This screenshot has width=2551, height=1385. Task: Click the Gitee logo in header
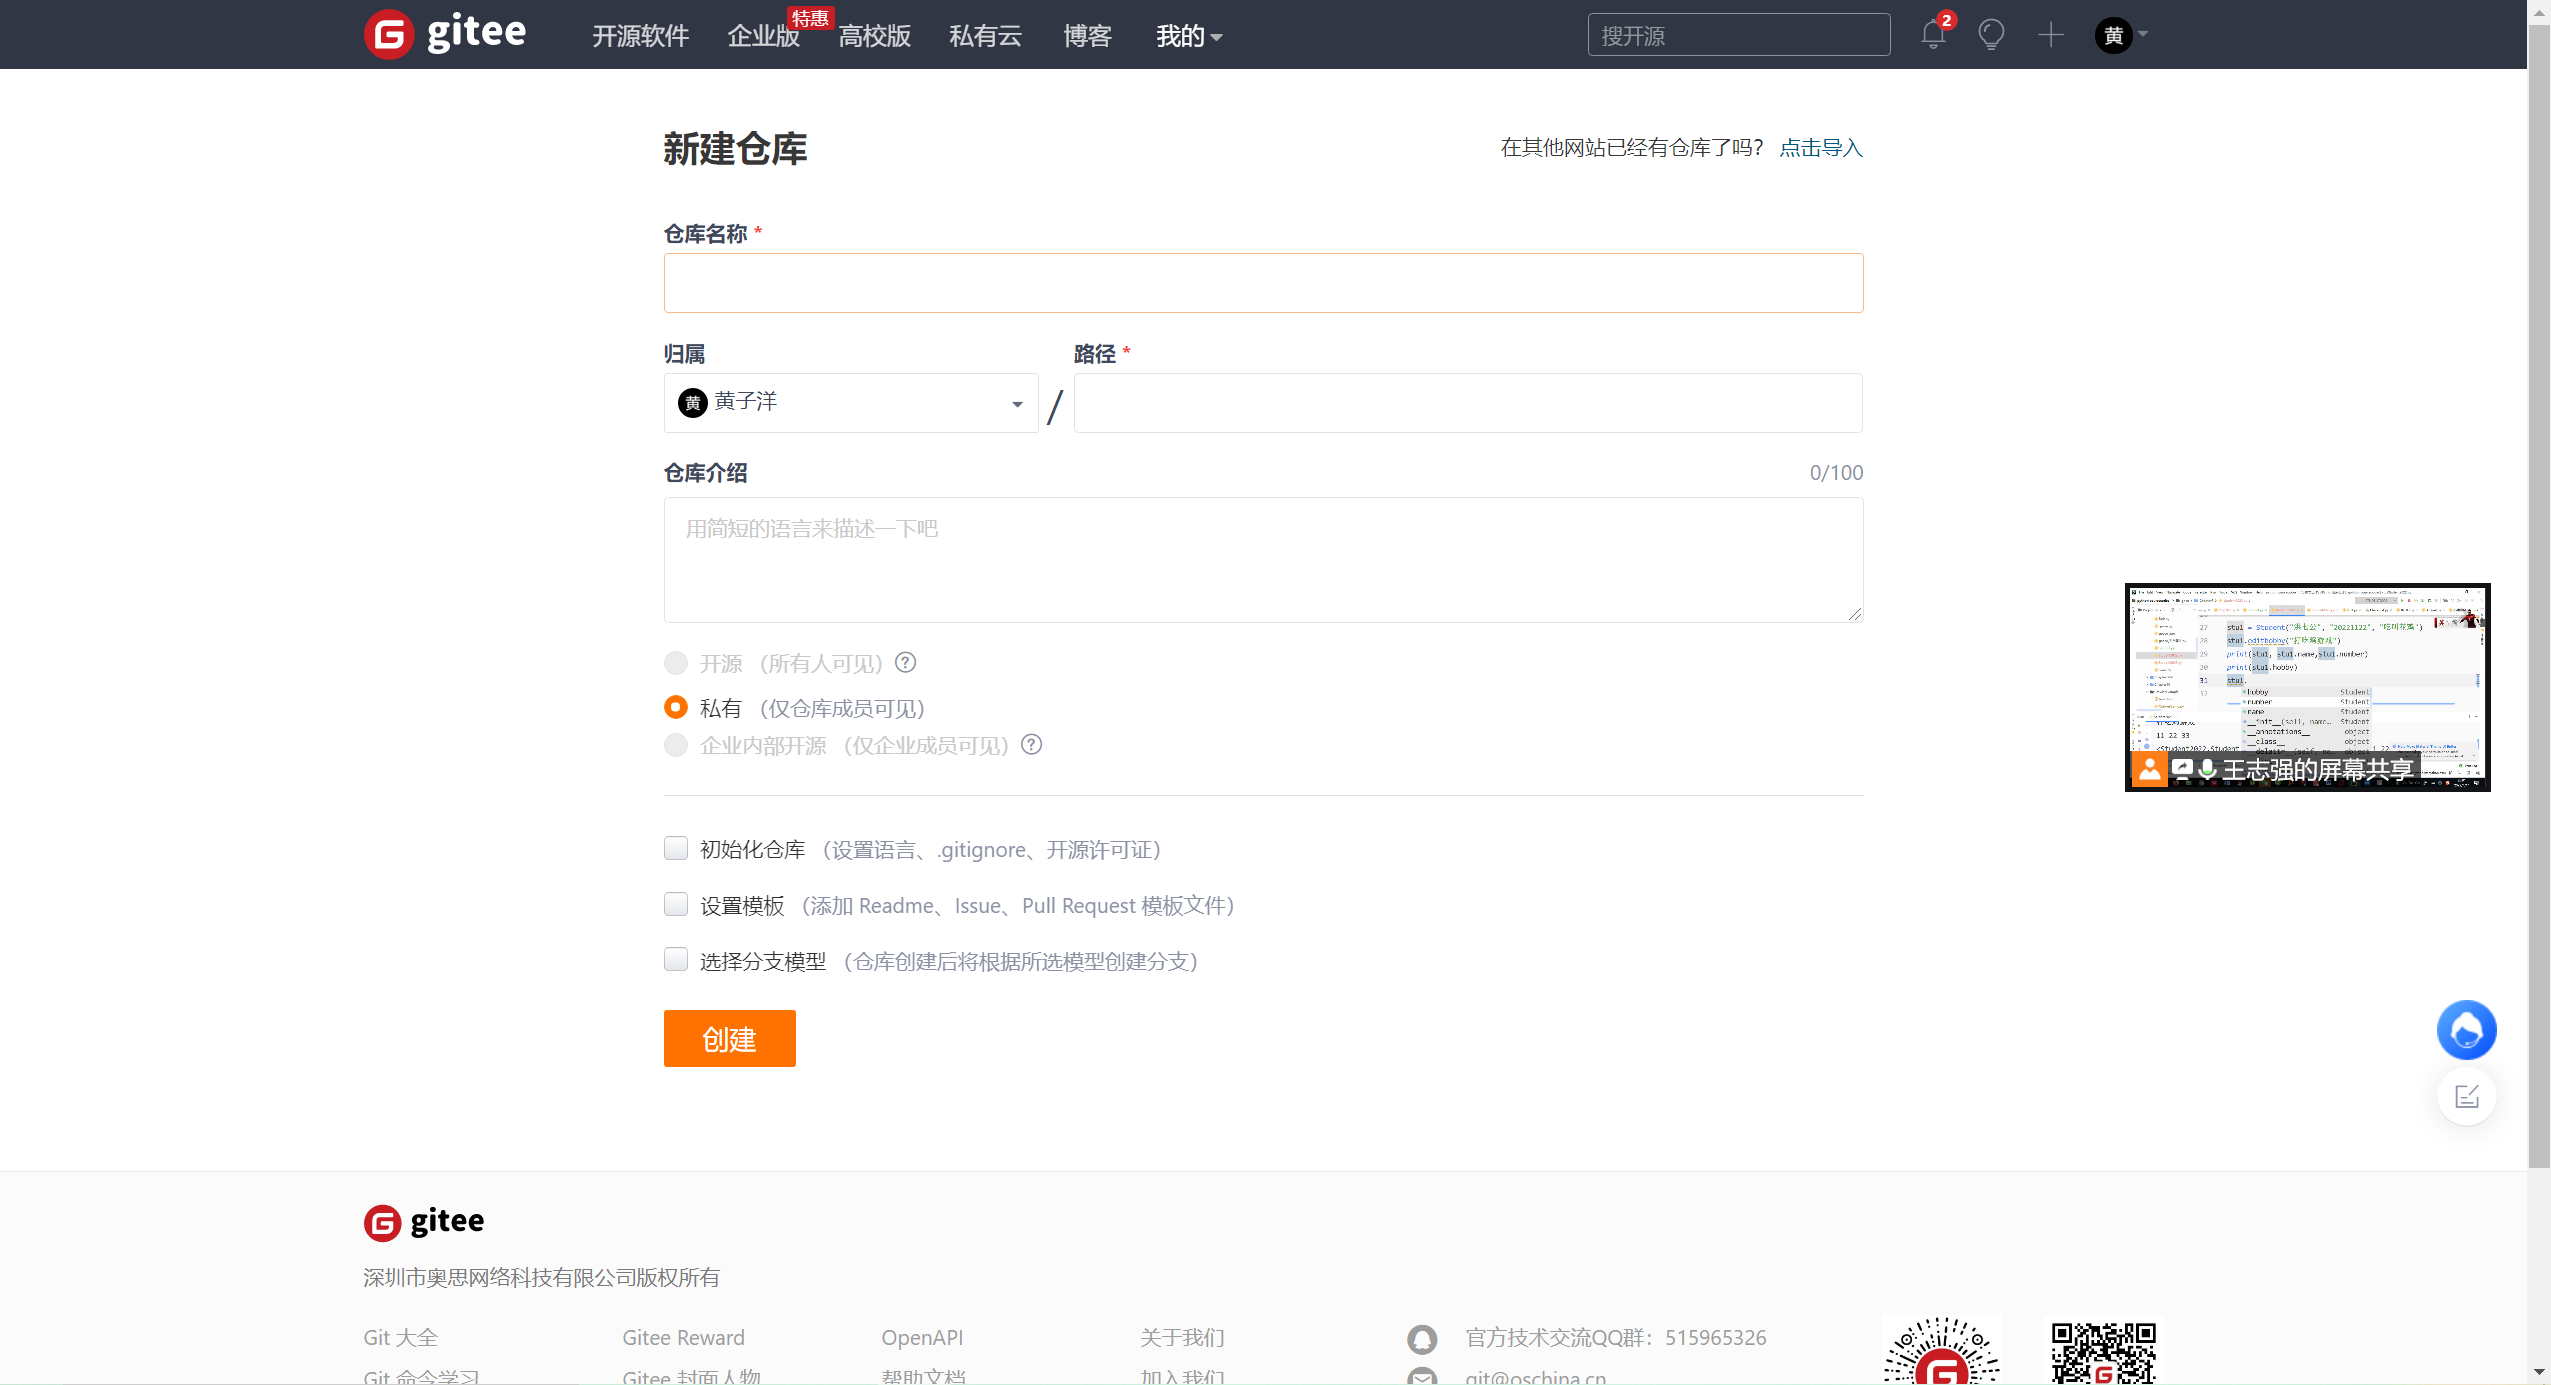pyautogui.click(x=445, y=34)
